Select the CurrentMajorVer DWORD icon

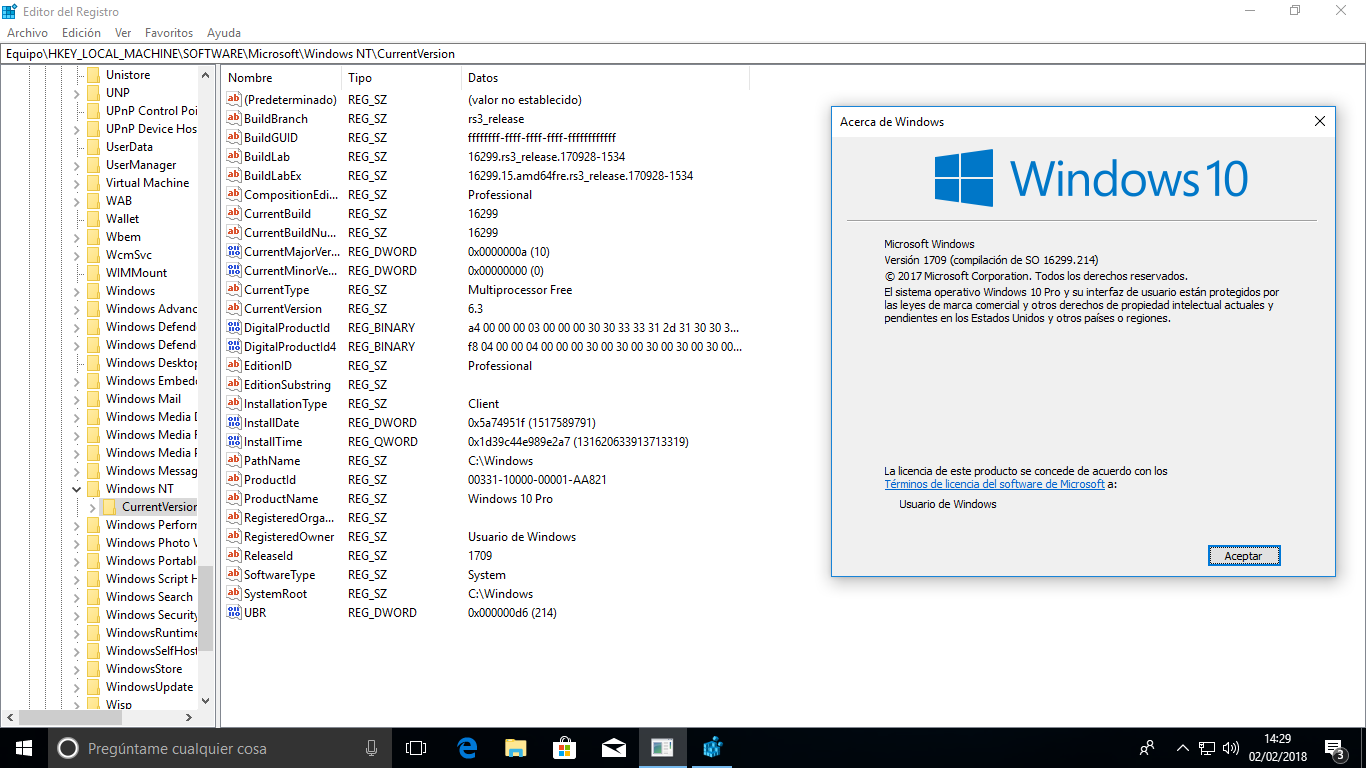point(234,252)
